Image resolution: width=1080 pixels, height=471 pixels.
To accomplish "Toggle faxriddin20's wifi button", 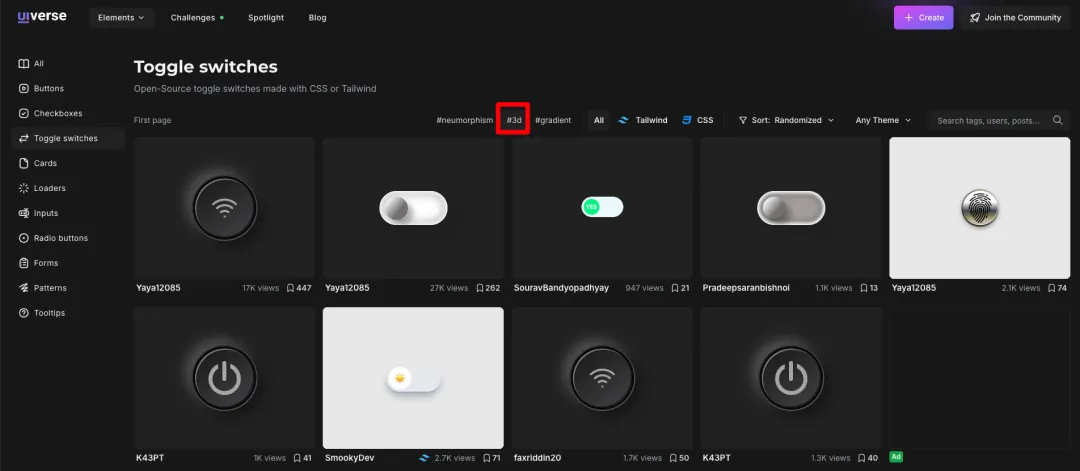I will 602,378.
